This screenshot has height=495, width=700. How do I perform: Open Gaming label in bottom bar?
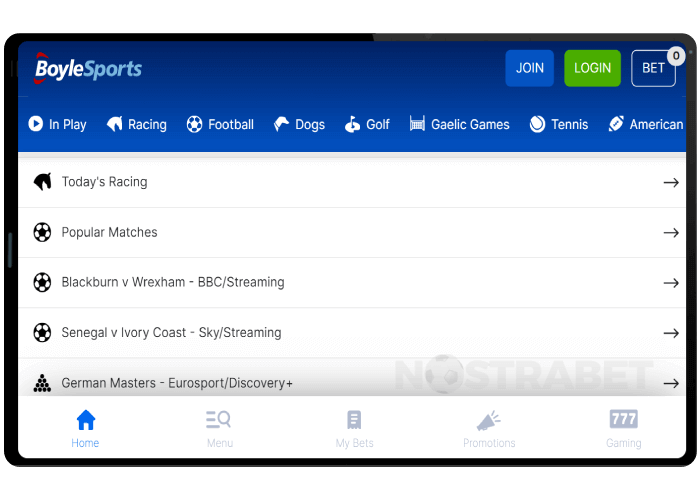pos(624,443)
